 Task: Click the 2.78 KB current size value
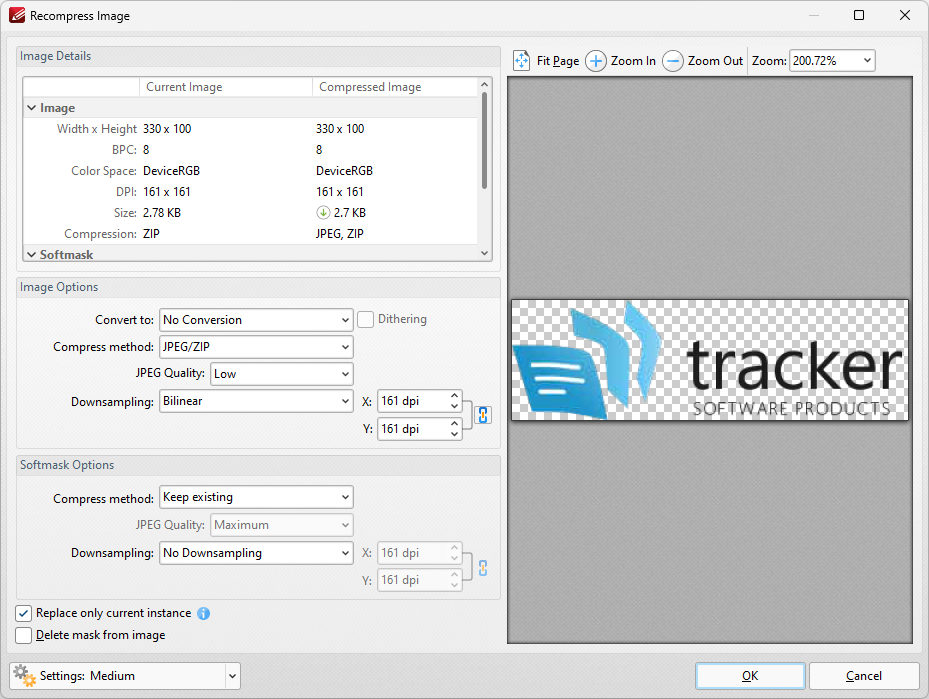(x=162, y=213)
